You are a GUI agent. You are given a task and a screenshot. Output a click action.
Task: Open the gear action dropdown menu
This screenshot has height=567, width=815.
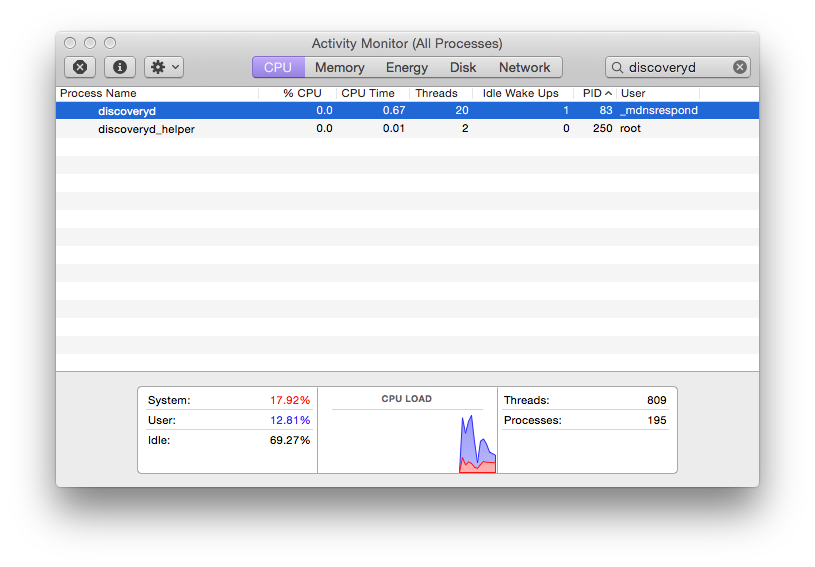point(164,67)
